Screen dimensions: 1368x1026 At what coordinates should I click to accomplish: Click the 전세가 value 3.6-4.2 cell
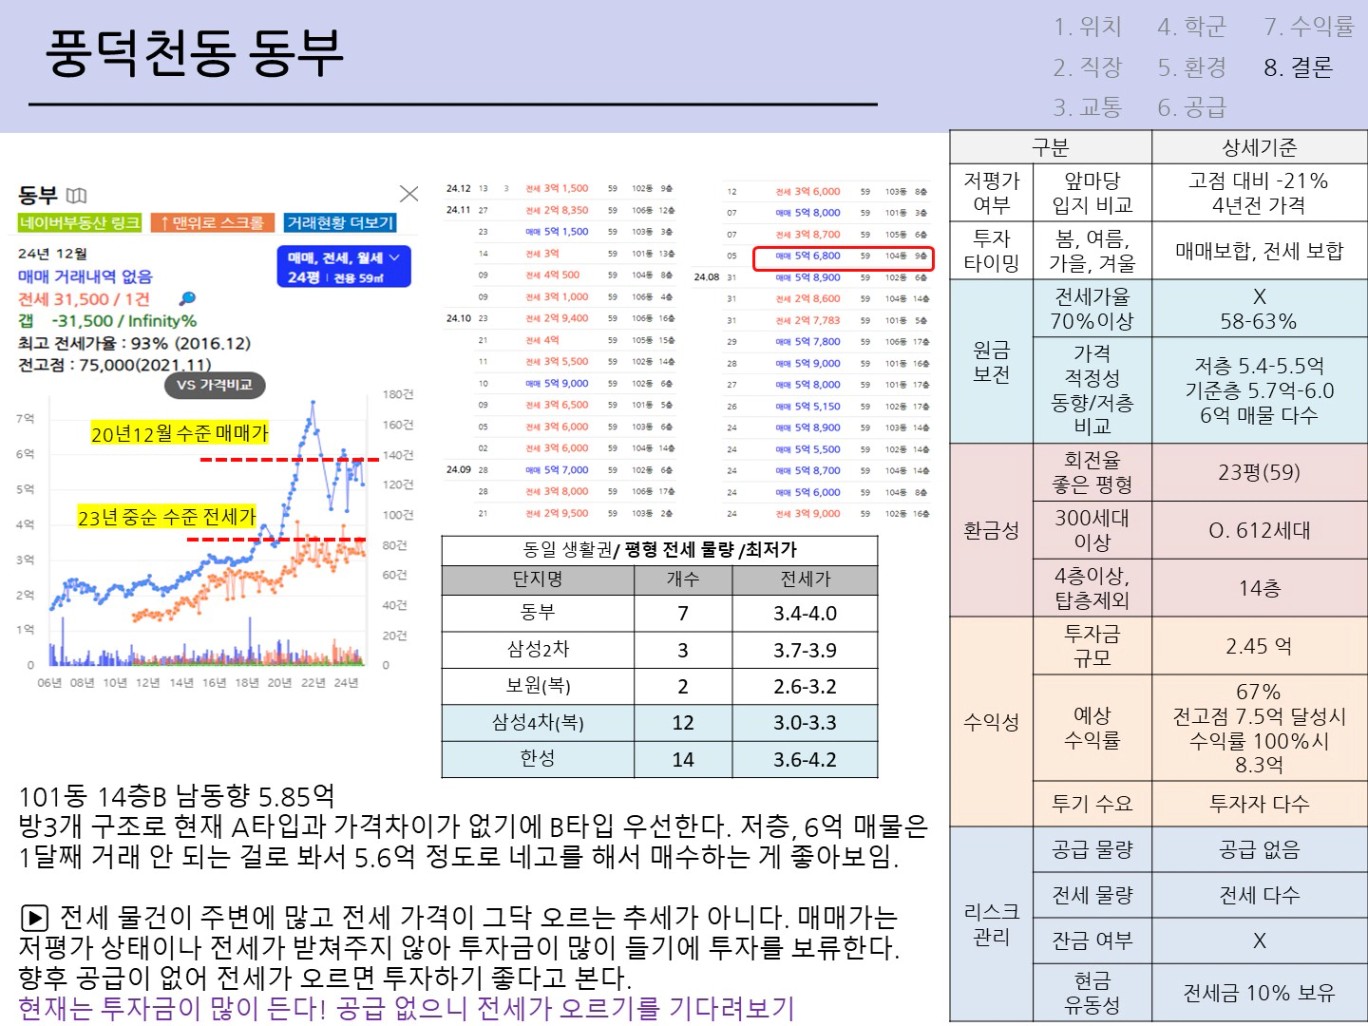coord(805,759)
